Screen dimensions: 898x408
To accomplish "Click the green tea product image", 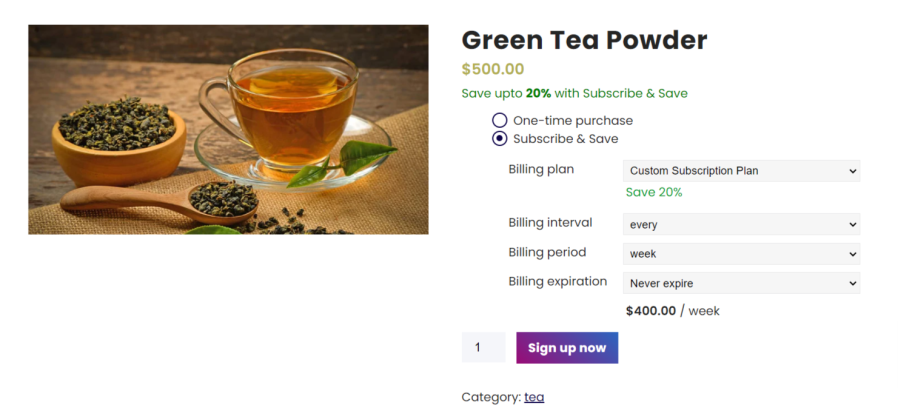I will 228,130.
